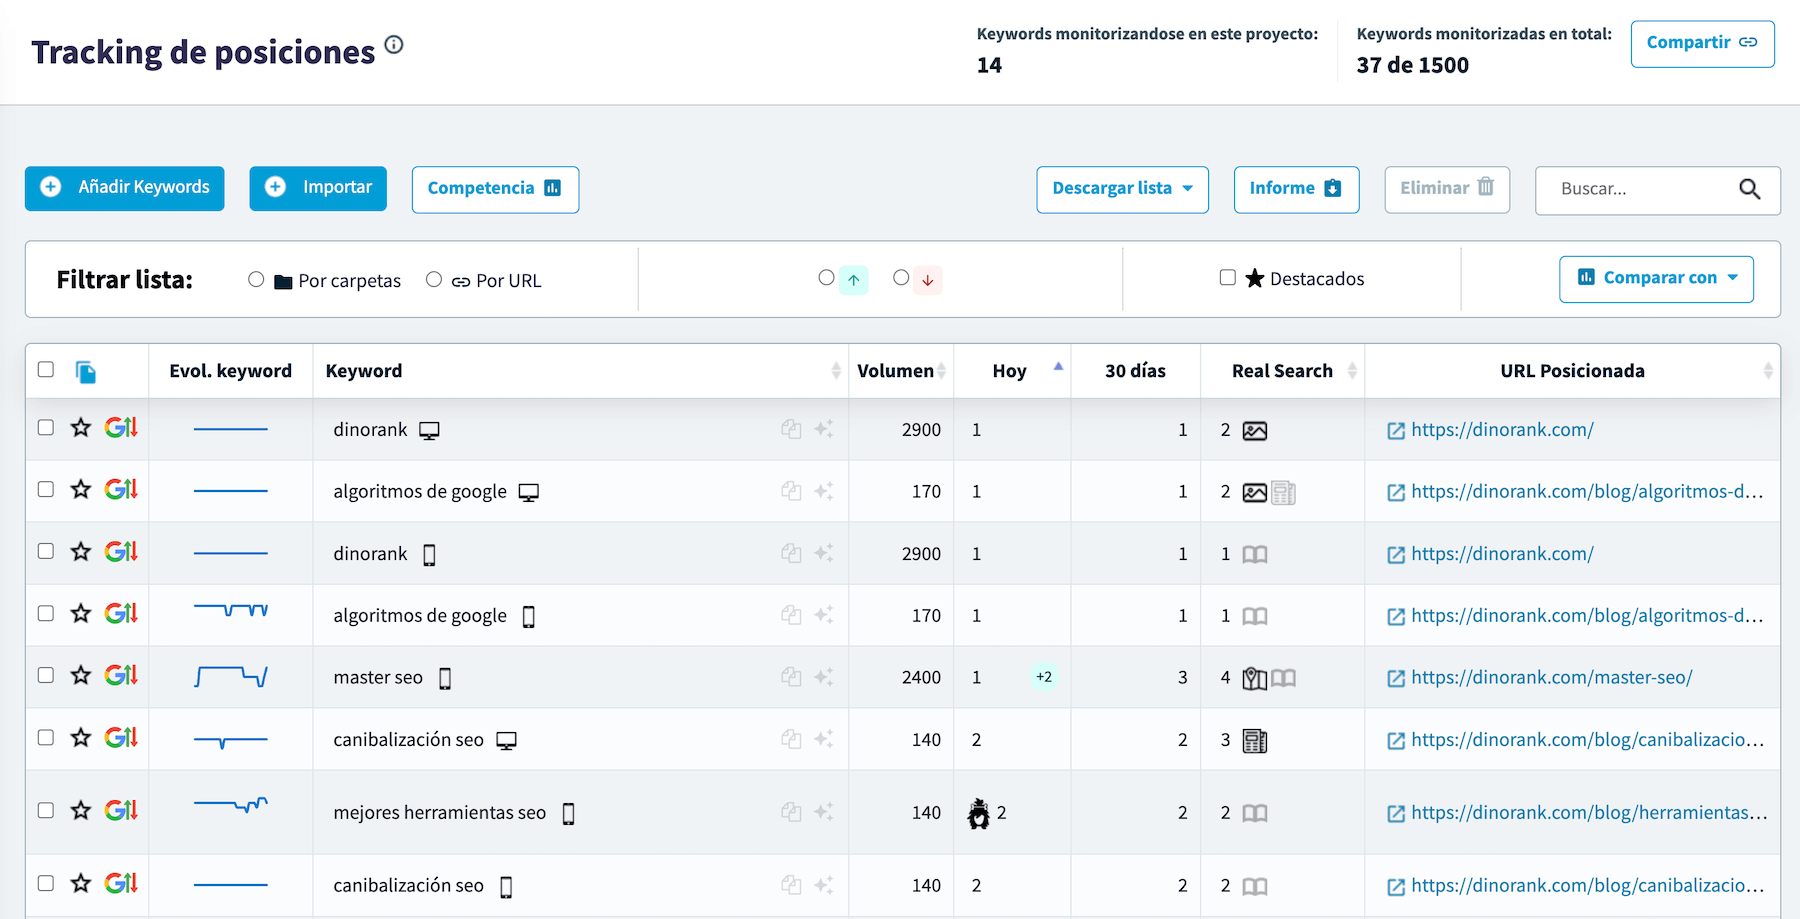The height and width of the screenshot is (919, 1800).
Task: Click the Evol. keyword column header
Action: click(x=231, y=371)
